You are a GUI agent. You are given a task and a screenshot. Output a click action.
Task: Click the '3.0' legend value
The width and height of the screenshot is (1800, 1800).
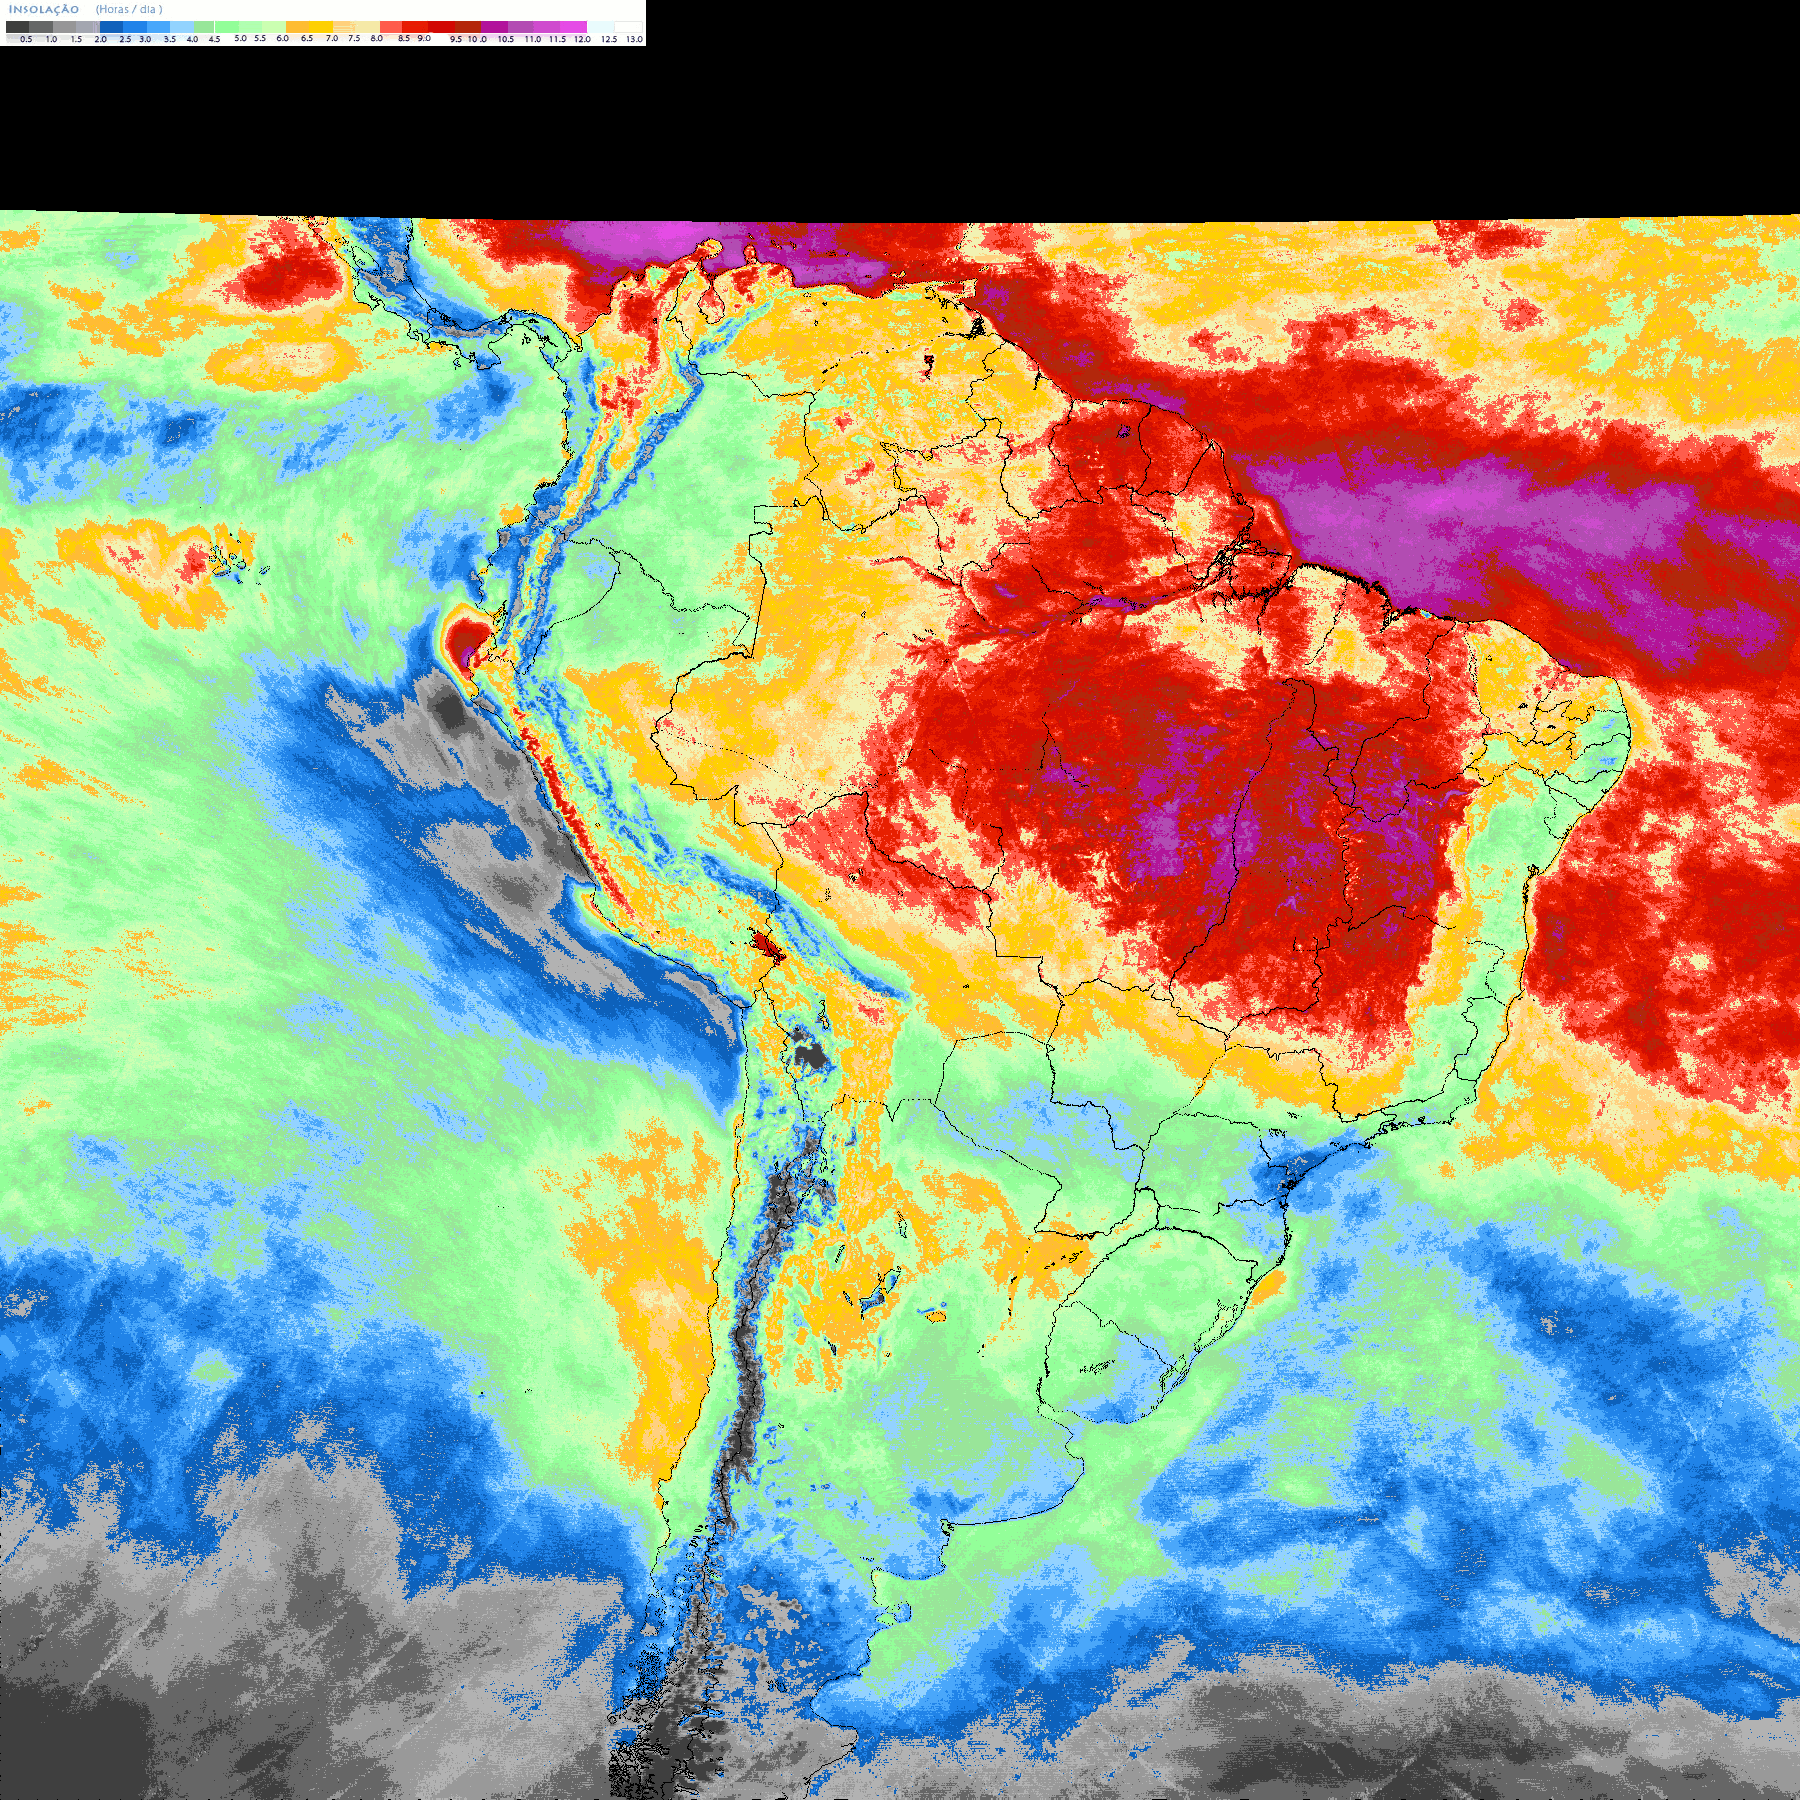[x=145, y=39]
